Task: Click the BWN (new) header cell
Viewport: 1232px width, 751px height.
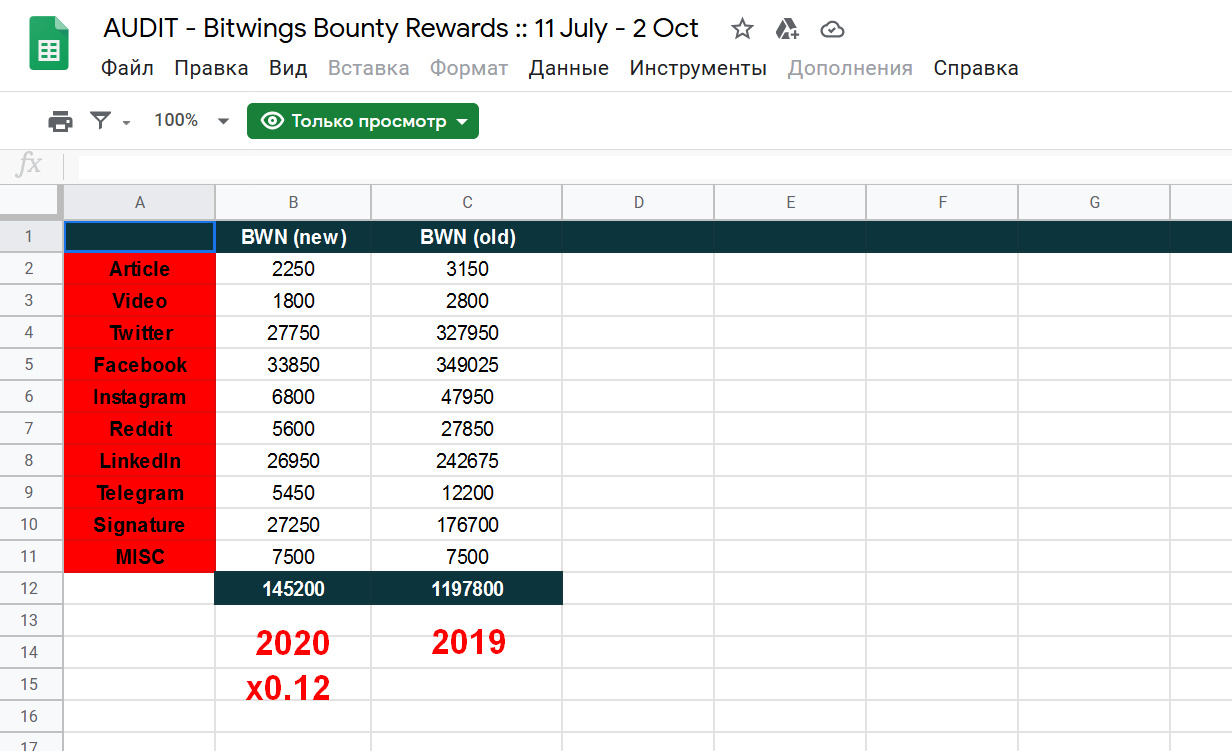Action: pyautogui.click(x=293, y=237)
